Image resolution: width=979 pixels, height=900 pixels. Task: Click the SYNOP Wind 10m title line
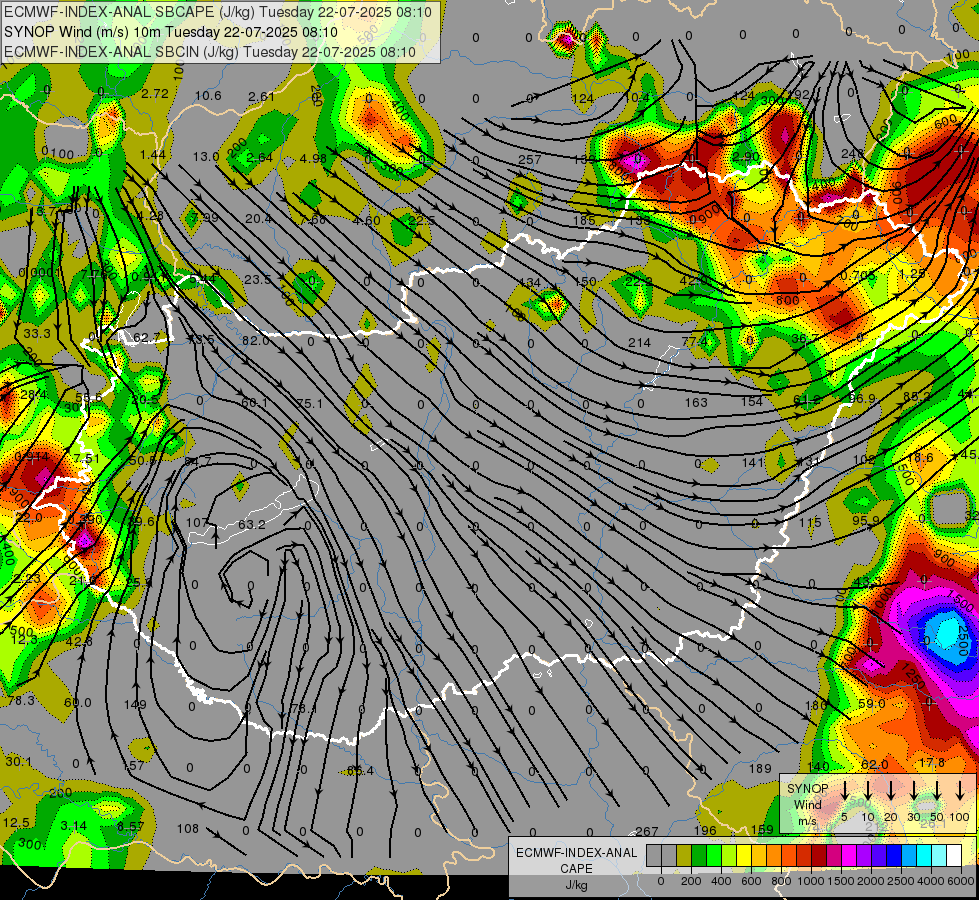[170, 32]
